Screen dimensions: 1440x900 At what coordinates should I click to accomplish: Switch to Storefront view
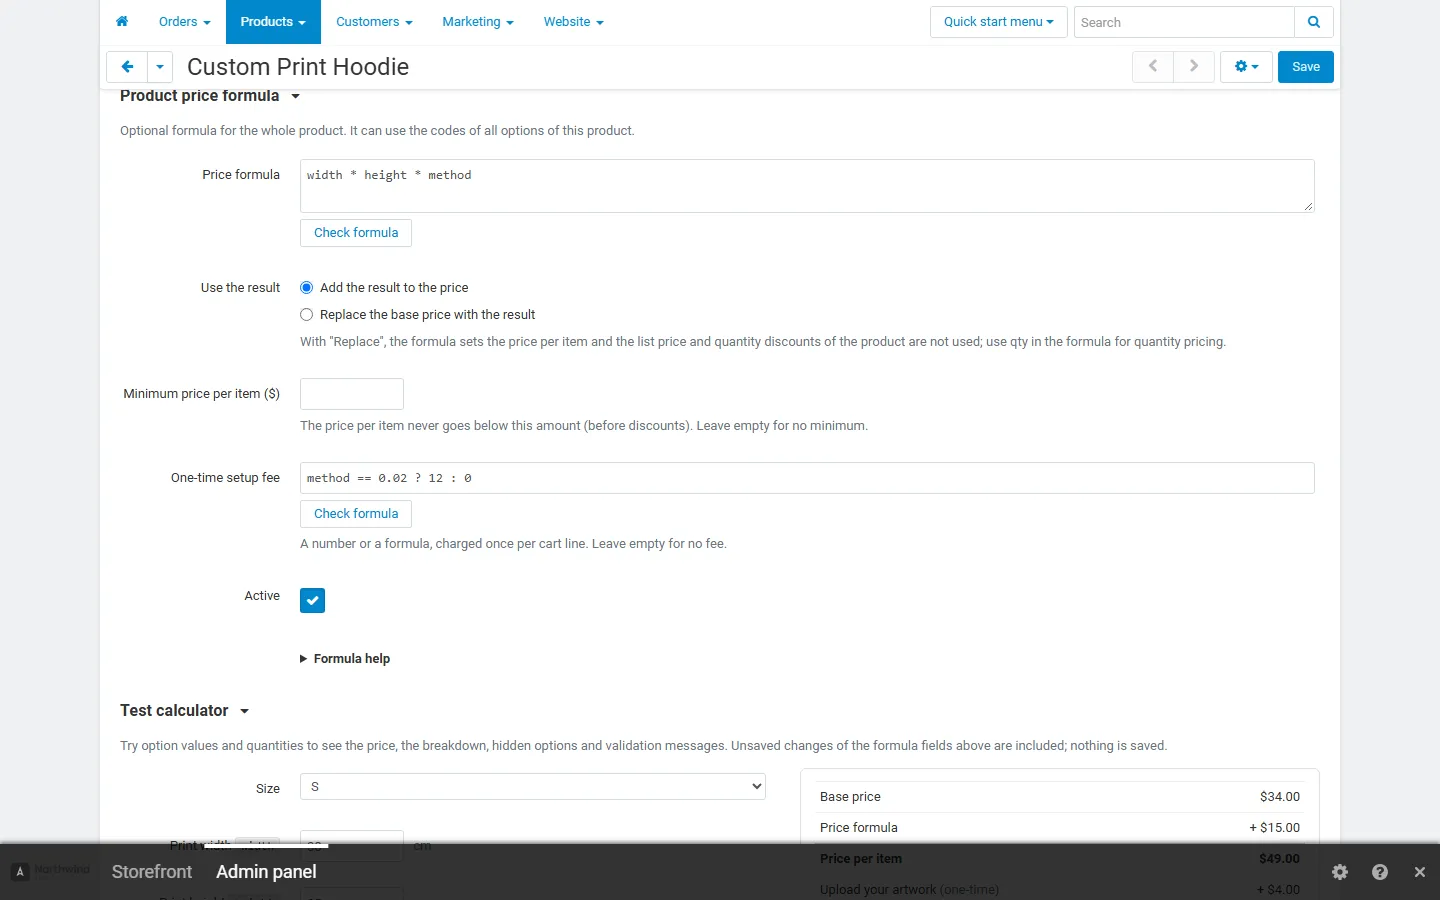click(x=152, y=872)
